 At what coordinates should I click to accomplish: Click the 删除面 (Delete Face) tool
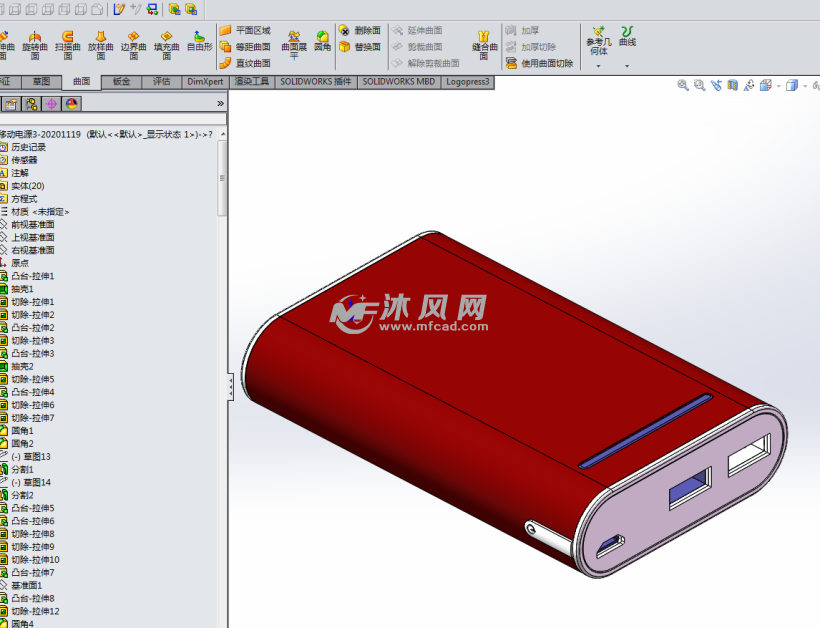pyautogui.click(x=360, y=31)
